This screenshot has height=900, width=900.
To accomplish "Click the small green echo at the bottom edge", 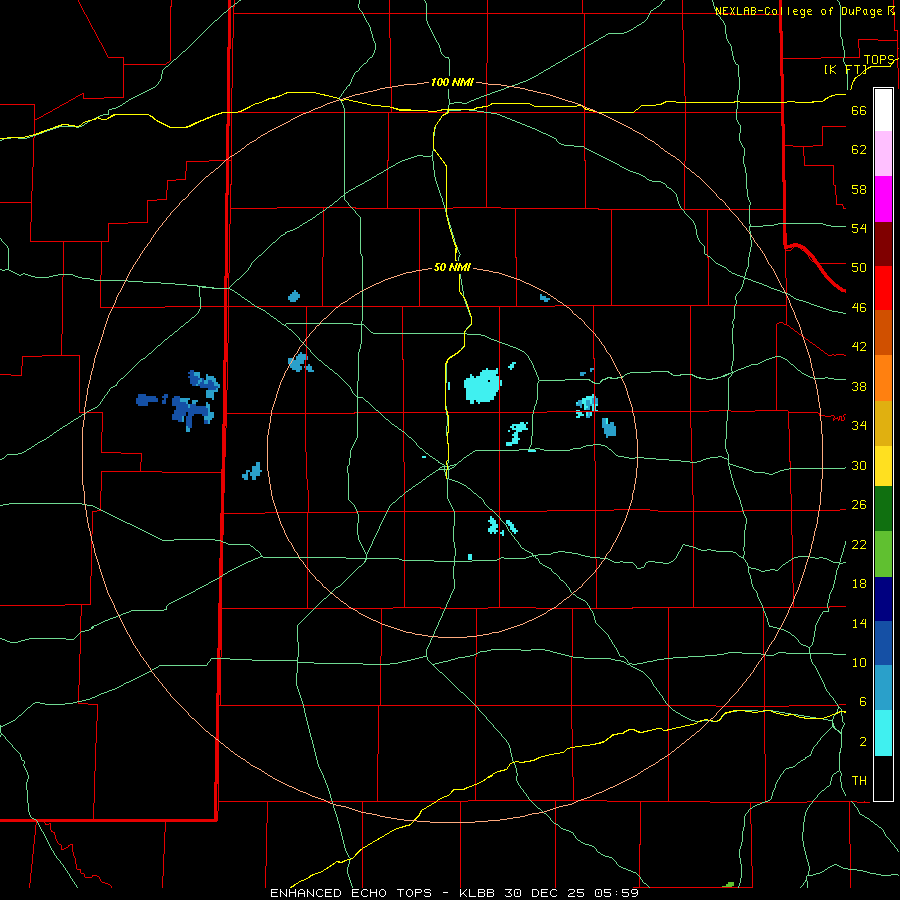I will pyautogui.click(x=729, y=885).
